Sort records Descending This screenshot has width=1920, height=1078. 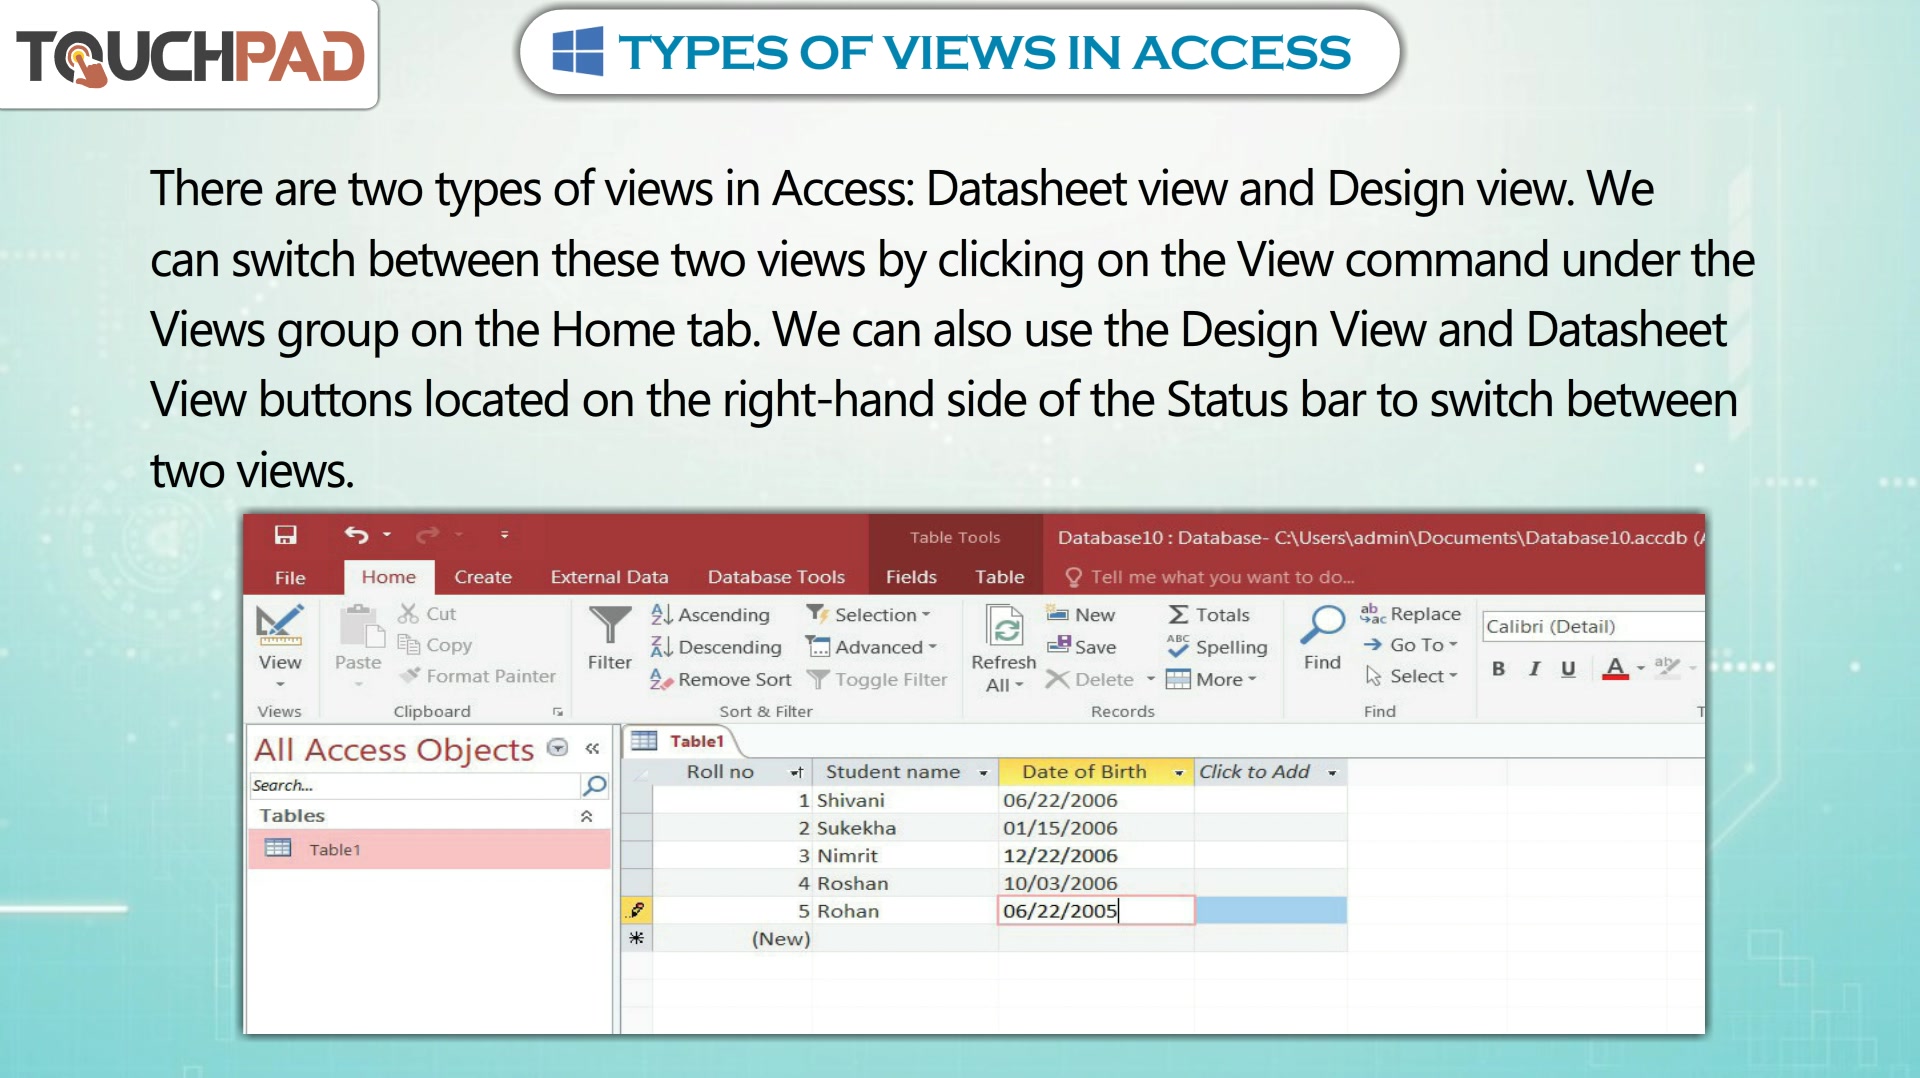(717, 647)
